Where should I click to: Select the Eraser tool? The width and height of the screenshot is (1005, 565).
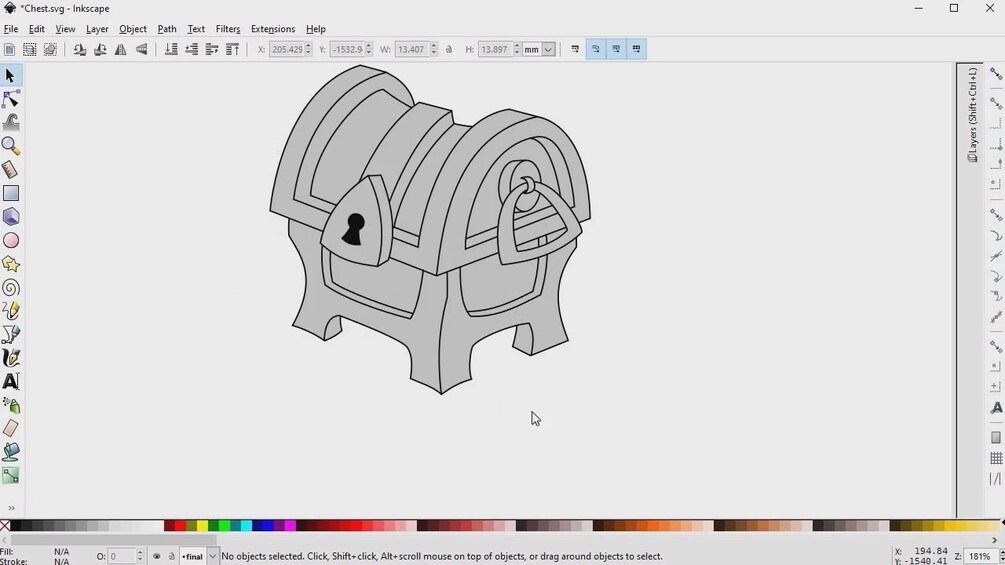[x=10, y=428]
